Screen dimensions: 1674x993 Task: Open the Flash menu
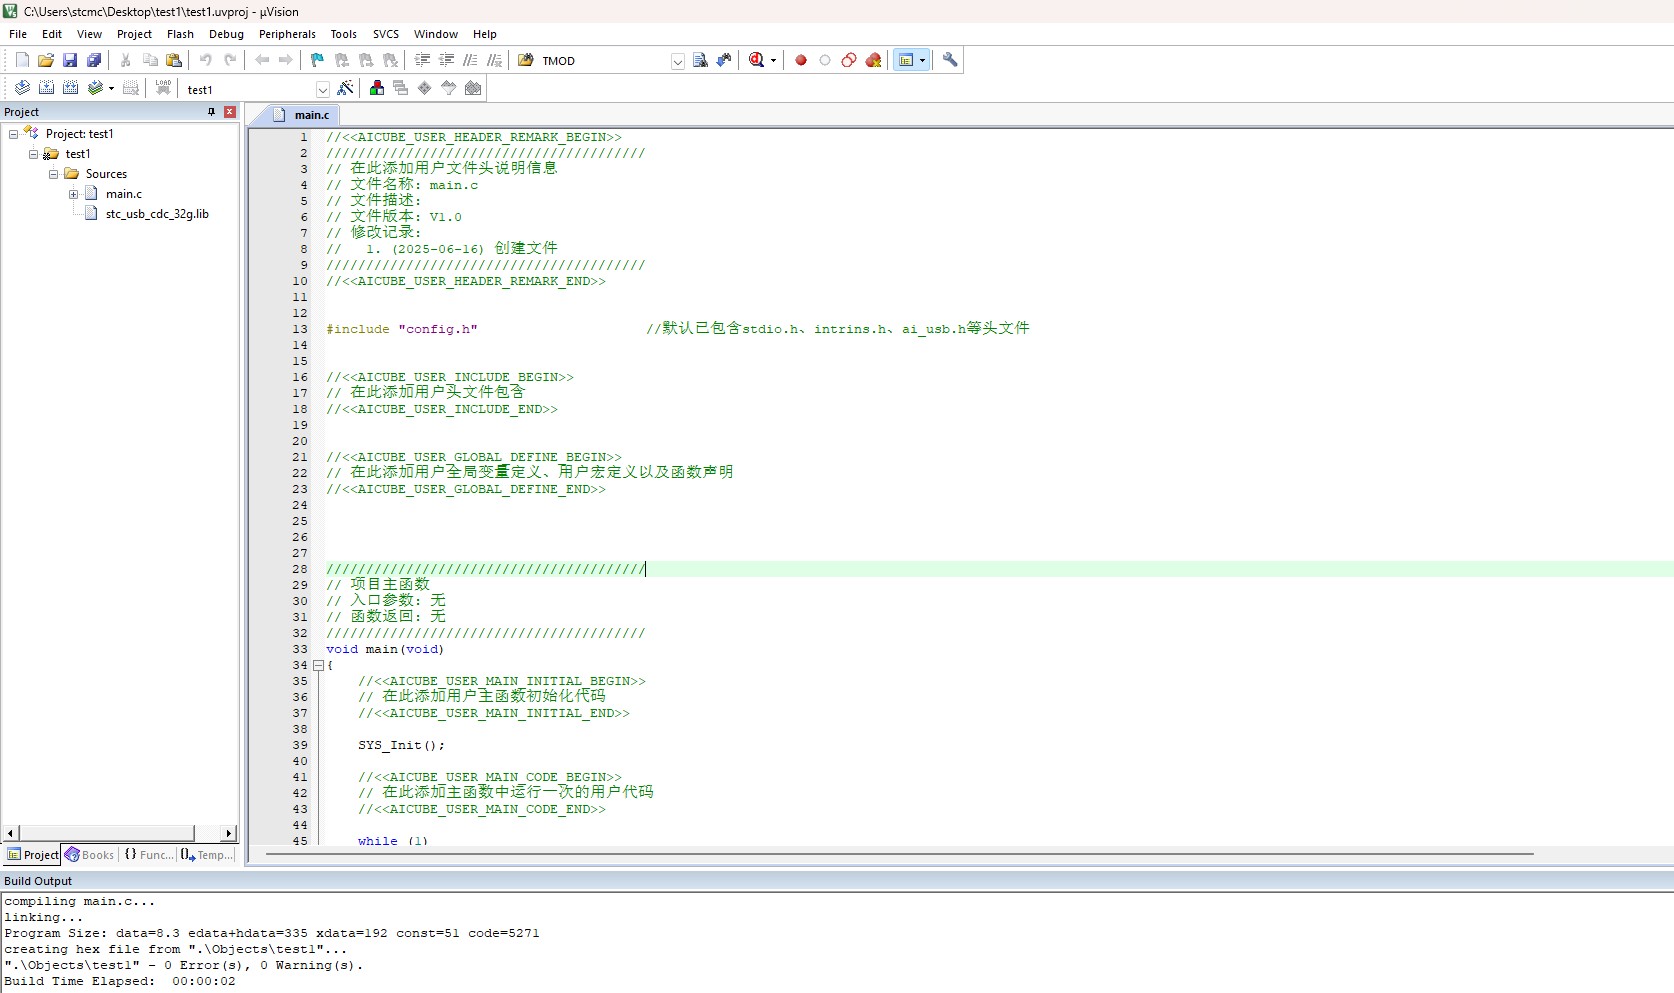tap(180, 34)
